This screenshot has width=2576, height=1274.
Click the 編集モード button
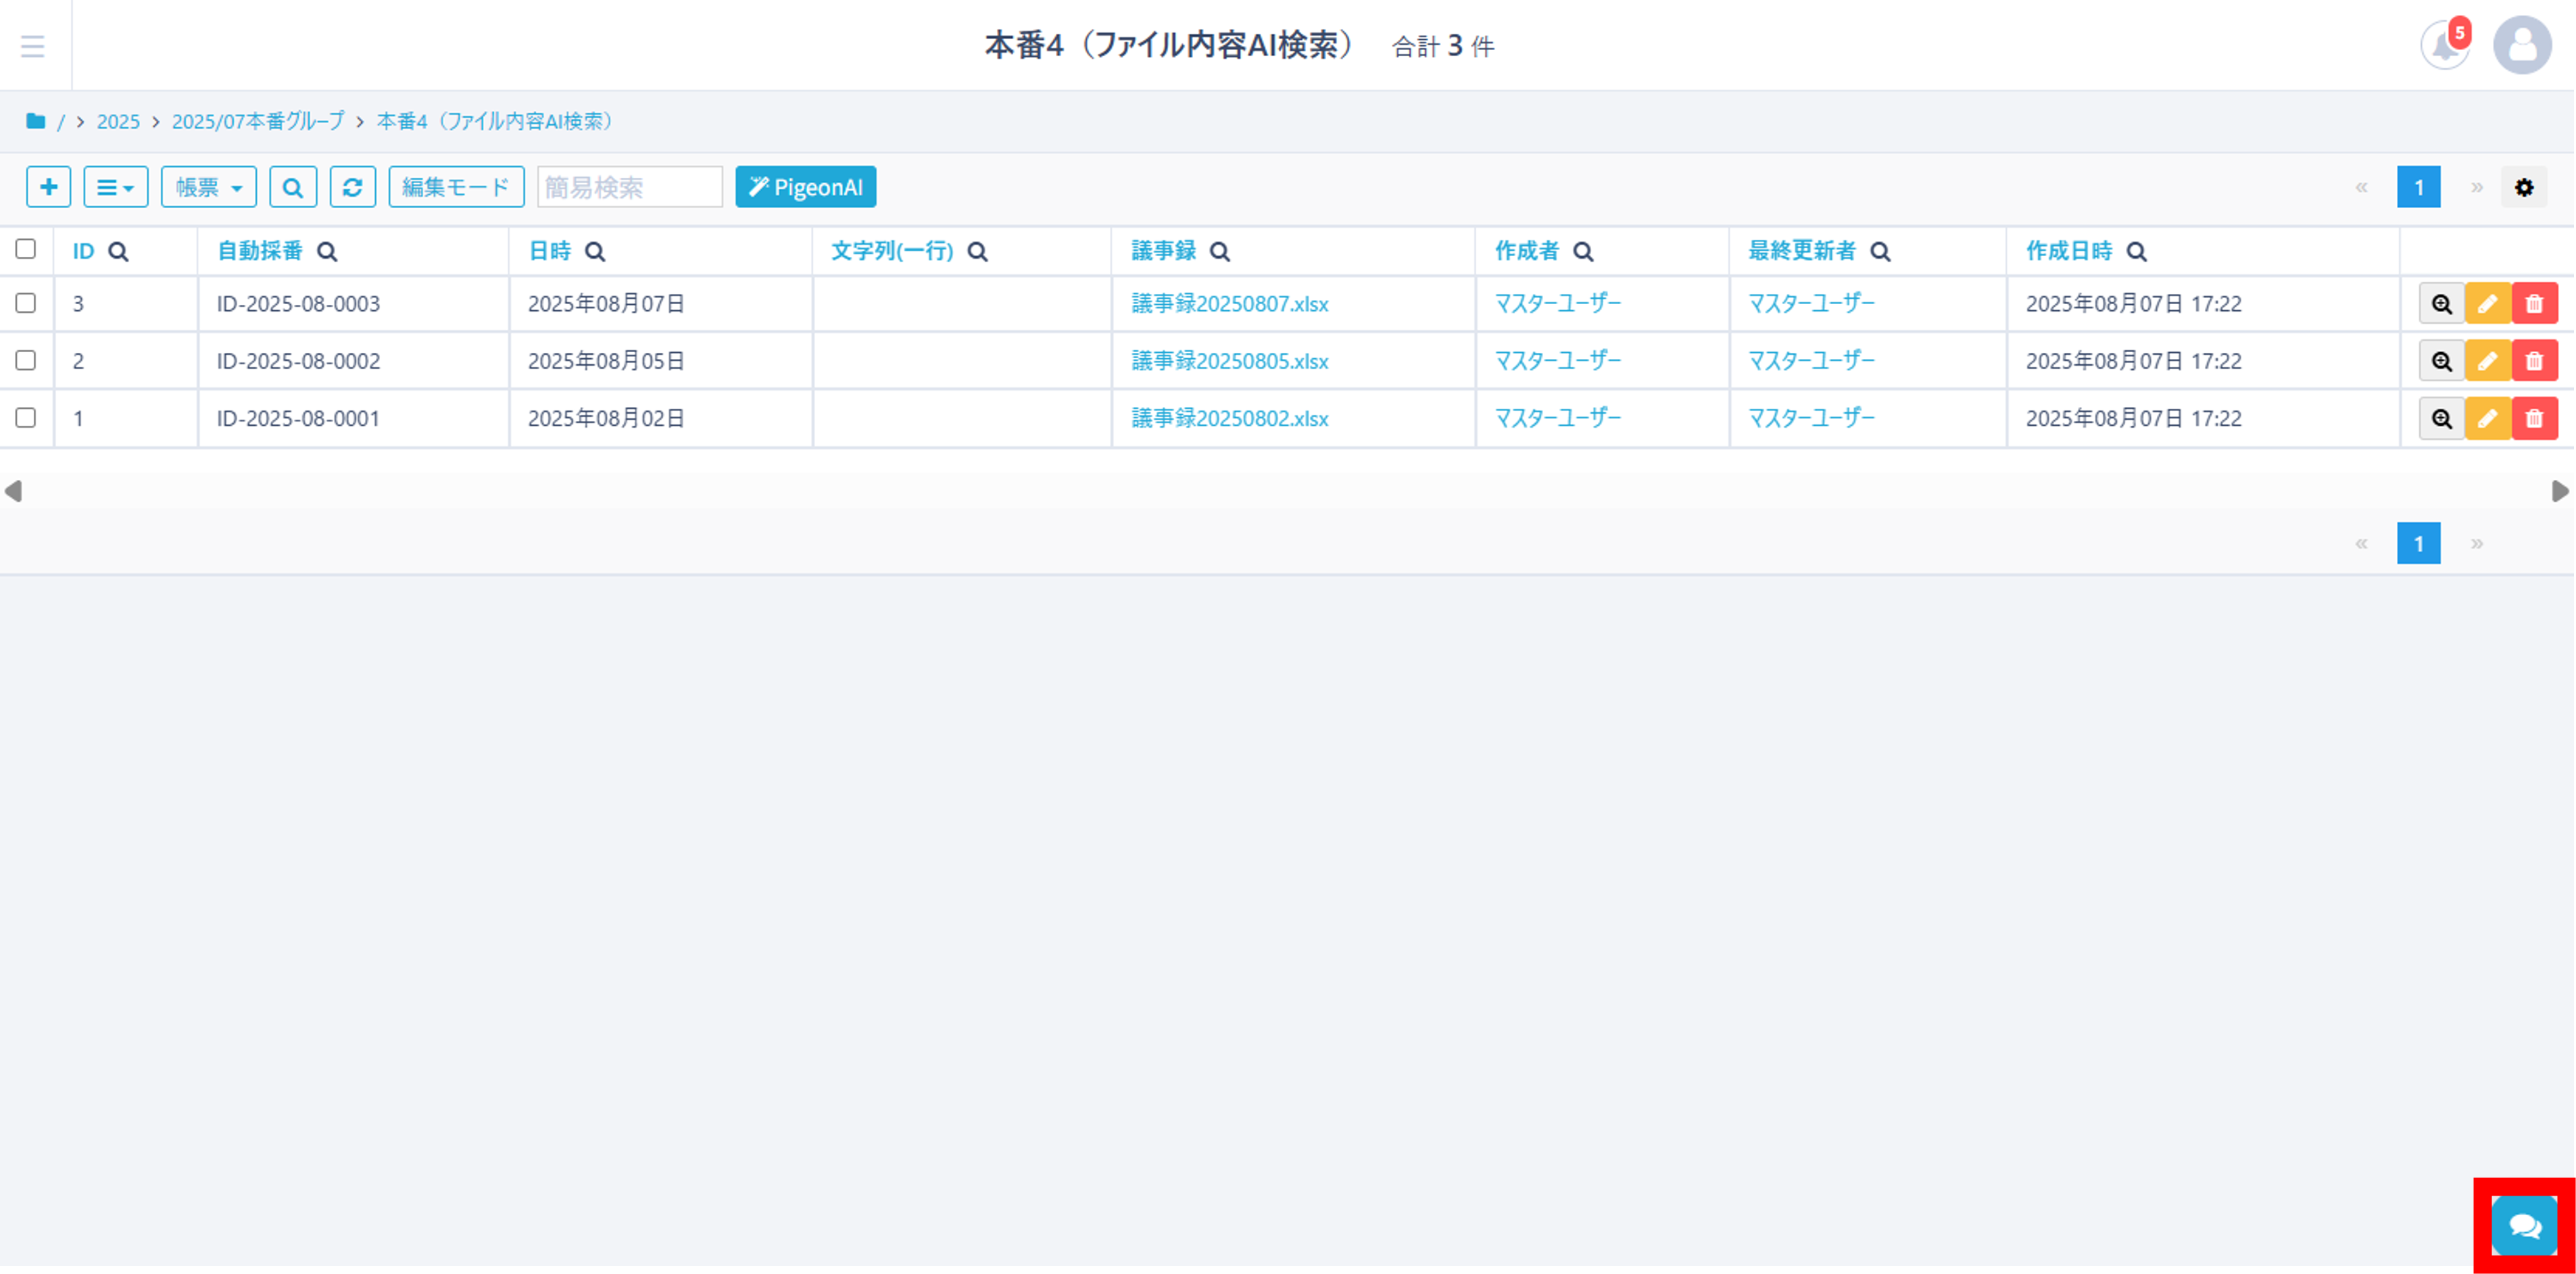[456, 187]
